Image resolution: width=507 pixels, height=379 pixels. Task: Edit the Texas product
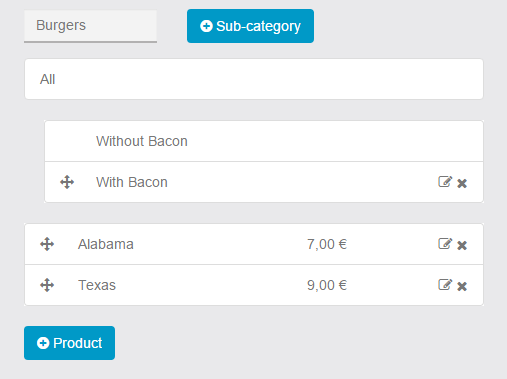(x=445, y=285)
